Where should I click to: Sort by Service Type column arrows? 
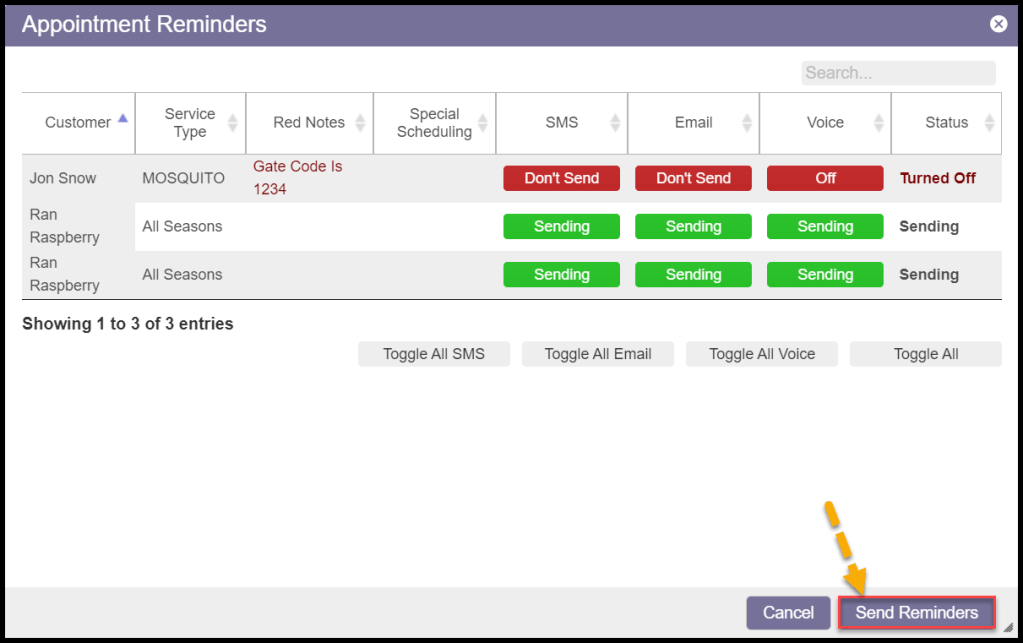(x=233, y=123)
